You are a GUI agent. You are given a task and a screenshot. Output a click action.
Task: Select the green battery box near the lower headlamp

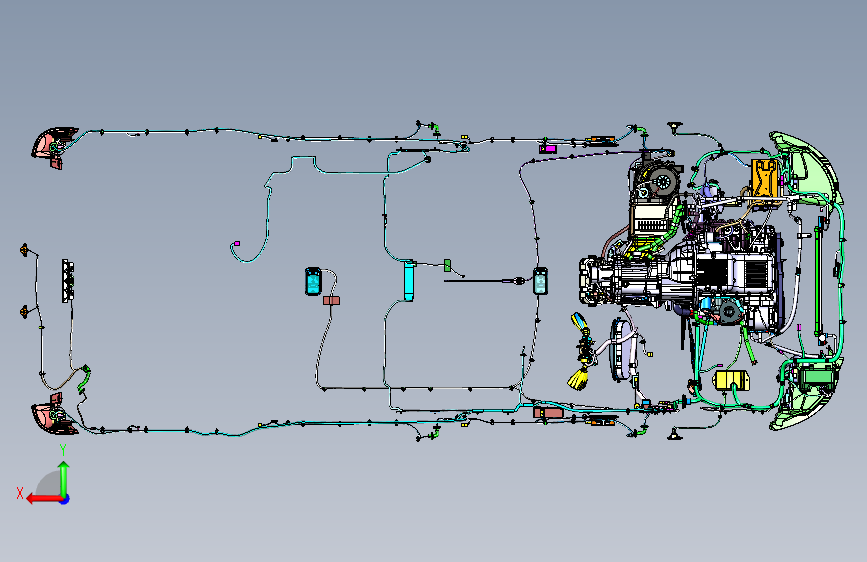(817, 378)
